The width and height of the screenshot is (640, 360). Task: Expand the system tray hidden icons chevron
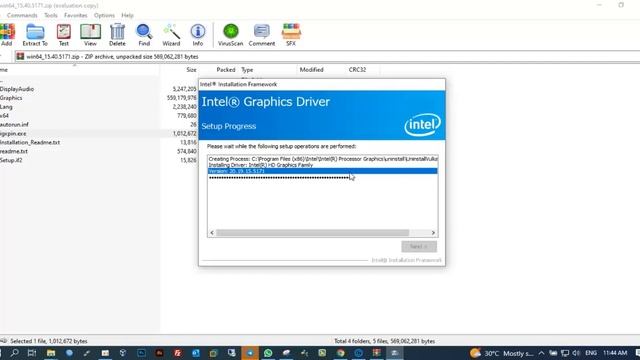coord(542,353)
